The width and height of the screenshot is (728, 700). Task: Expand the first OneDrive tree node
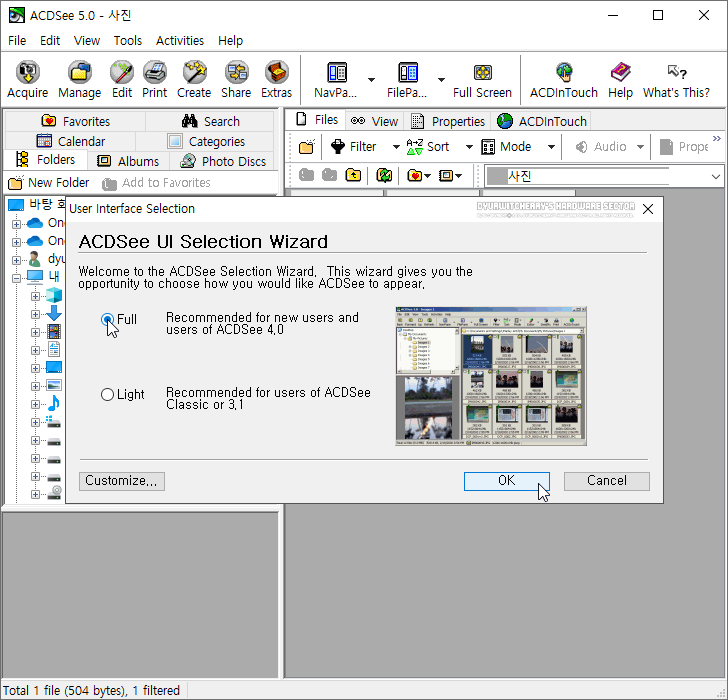(x=17, y=224)
